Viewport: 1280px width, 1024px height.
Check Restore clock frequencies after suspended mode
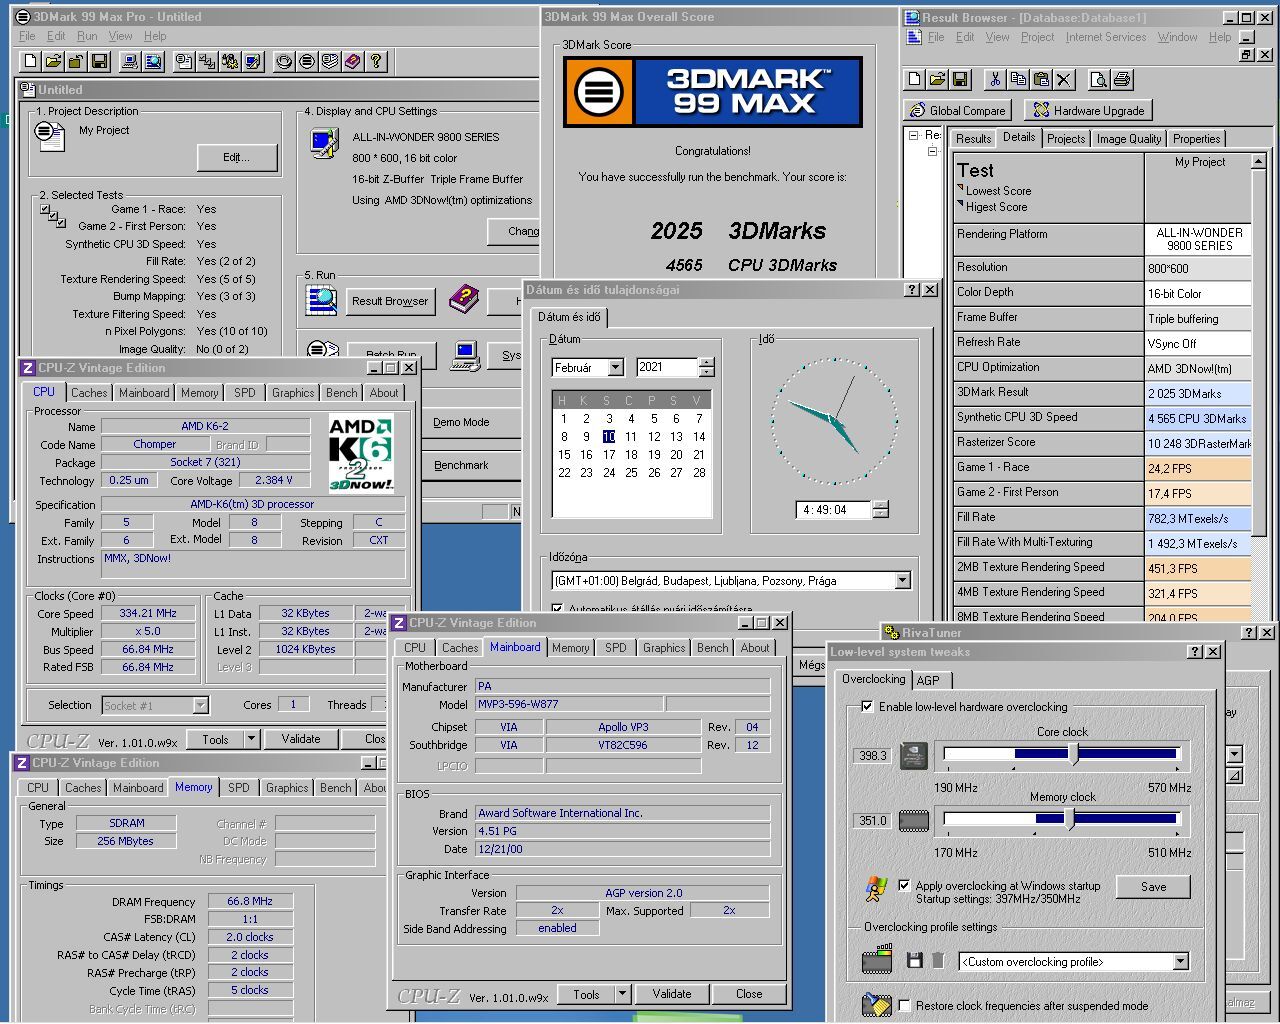[x=904, y=1005]
